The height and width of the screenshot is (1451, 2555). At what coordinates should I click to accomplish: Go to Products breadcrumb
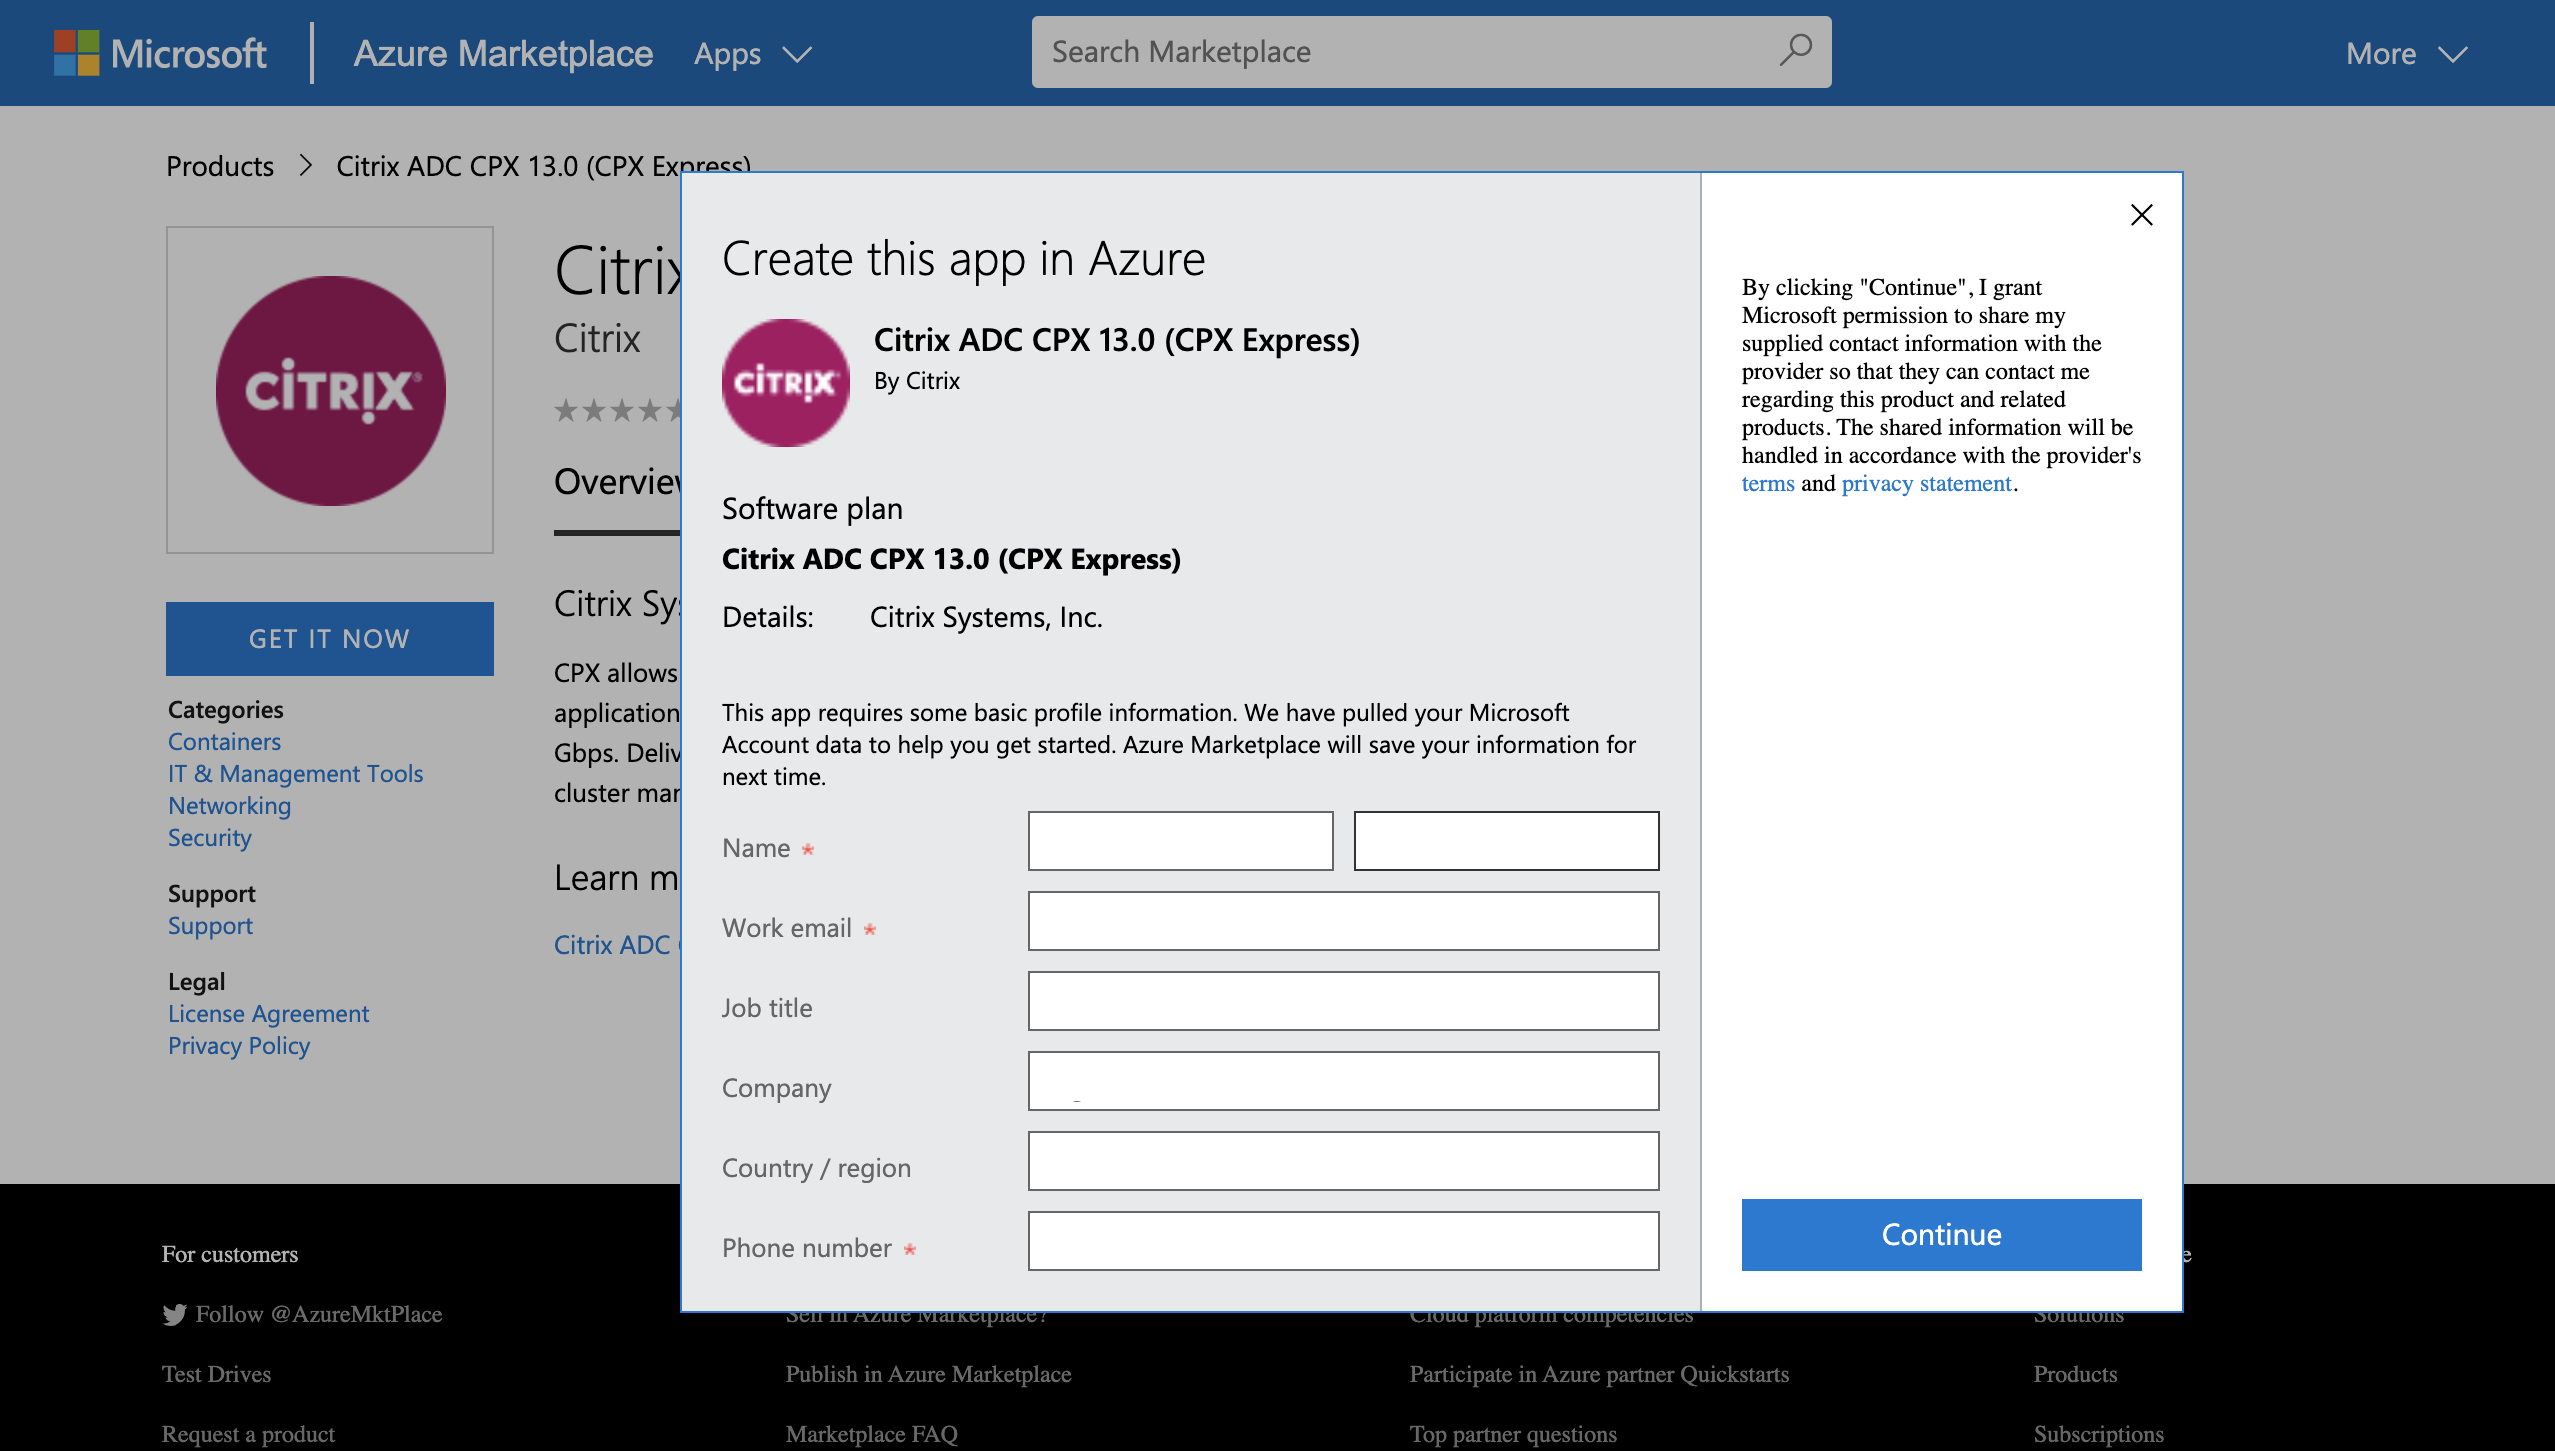point(220,166)
